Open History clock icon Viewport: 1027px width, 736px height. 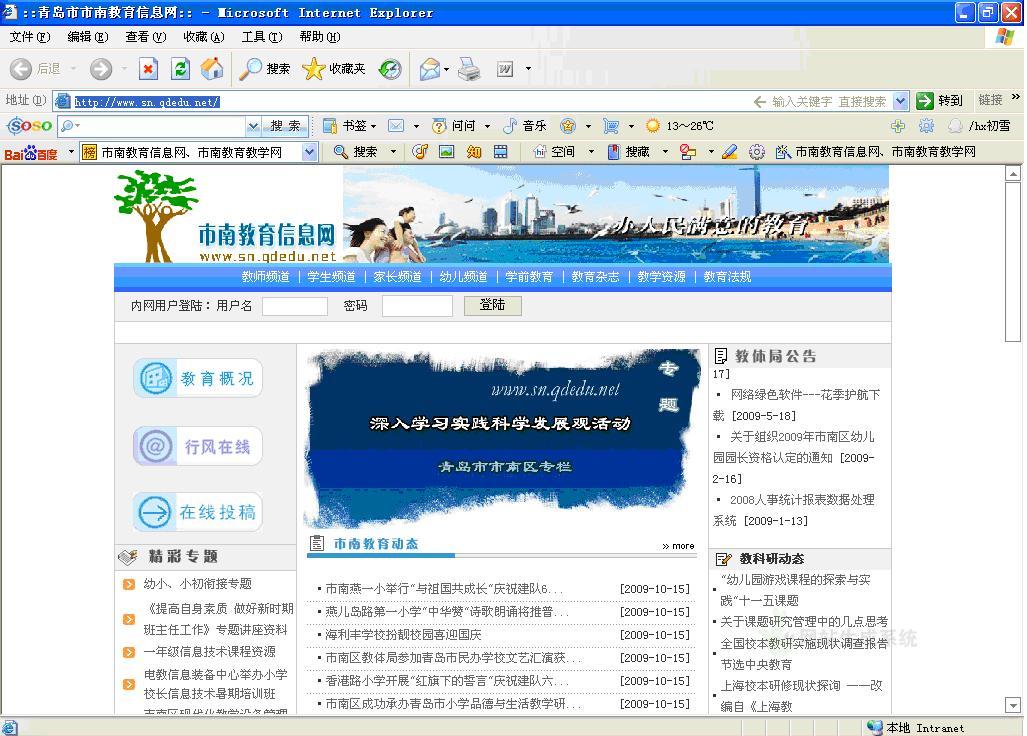coord(390,69)
